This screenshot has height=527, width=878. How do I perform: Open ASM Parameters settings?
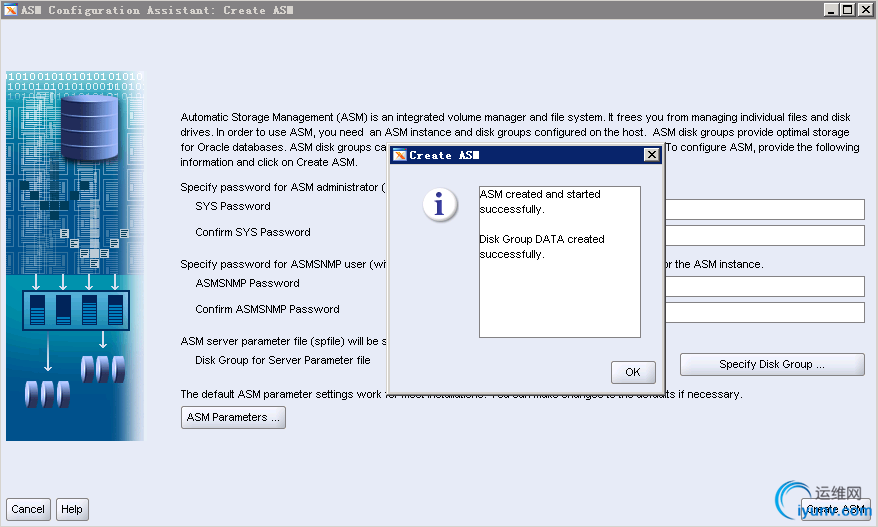click(x=233, y=417)
